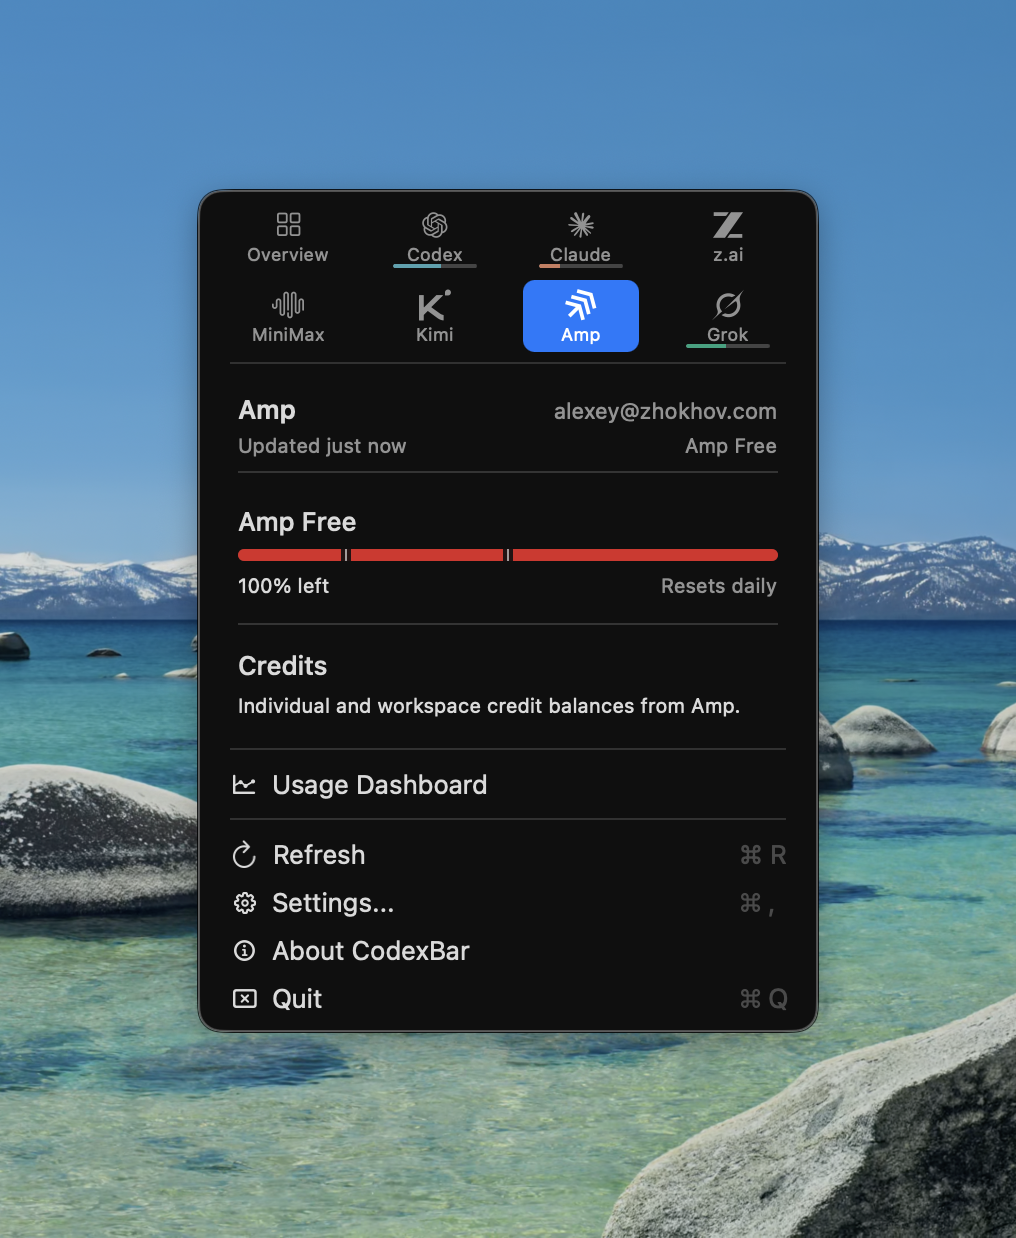Select the z.ai provider icon

click(x=728, y=224)
